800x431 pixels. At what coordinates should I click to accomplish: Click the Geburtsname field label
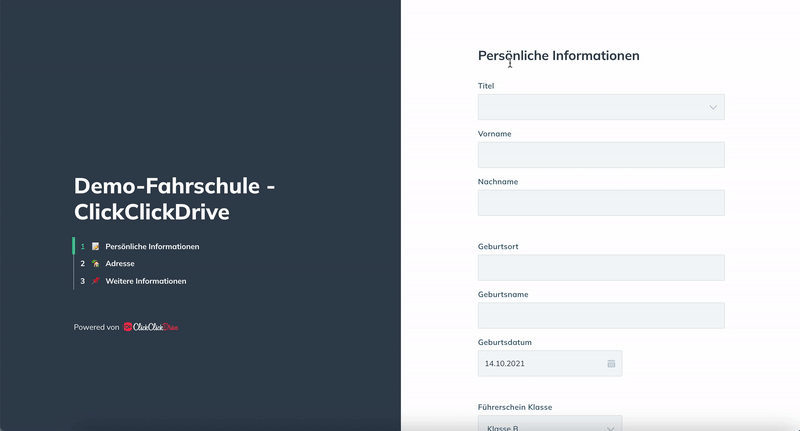click(503, 294)
